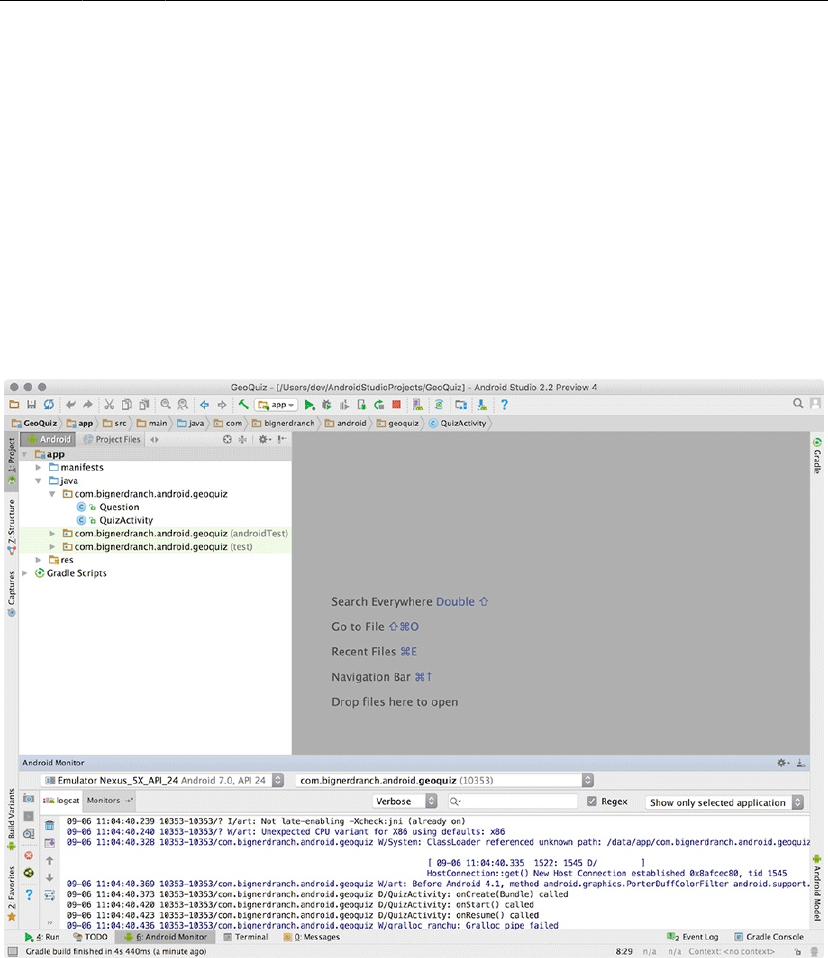Click the Help question mark in toolbar
This screenshot has width=828, height=958.
[504, 404]
